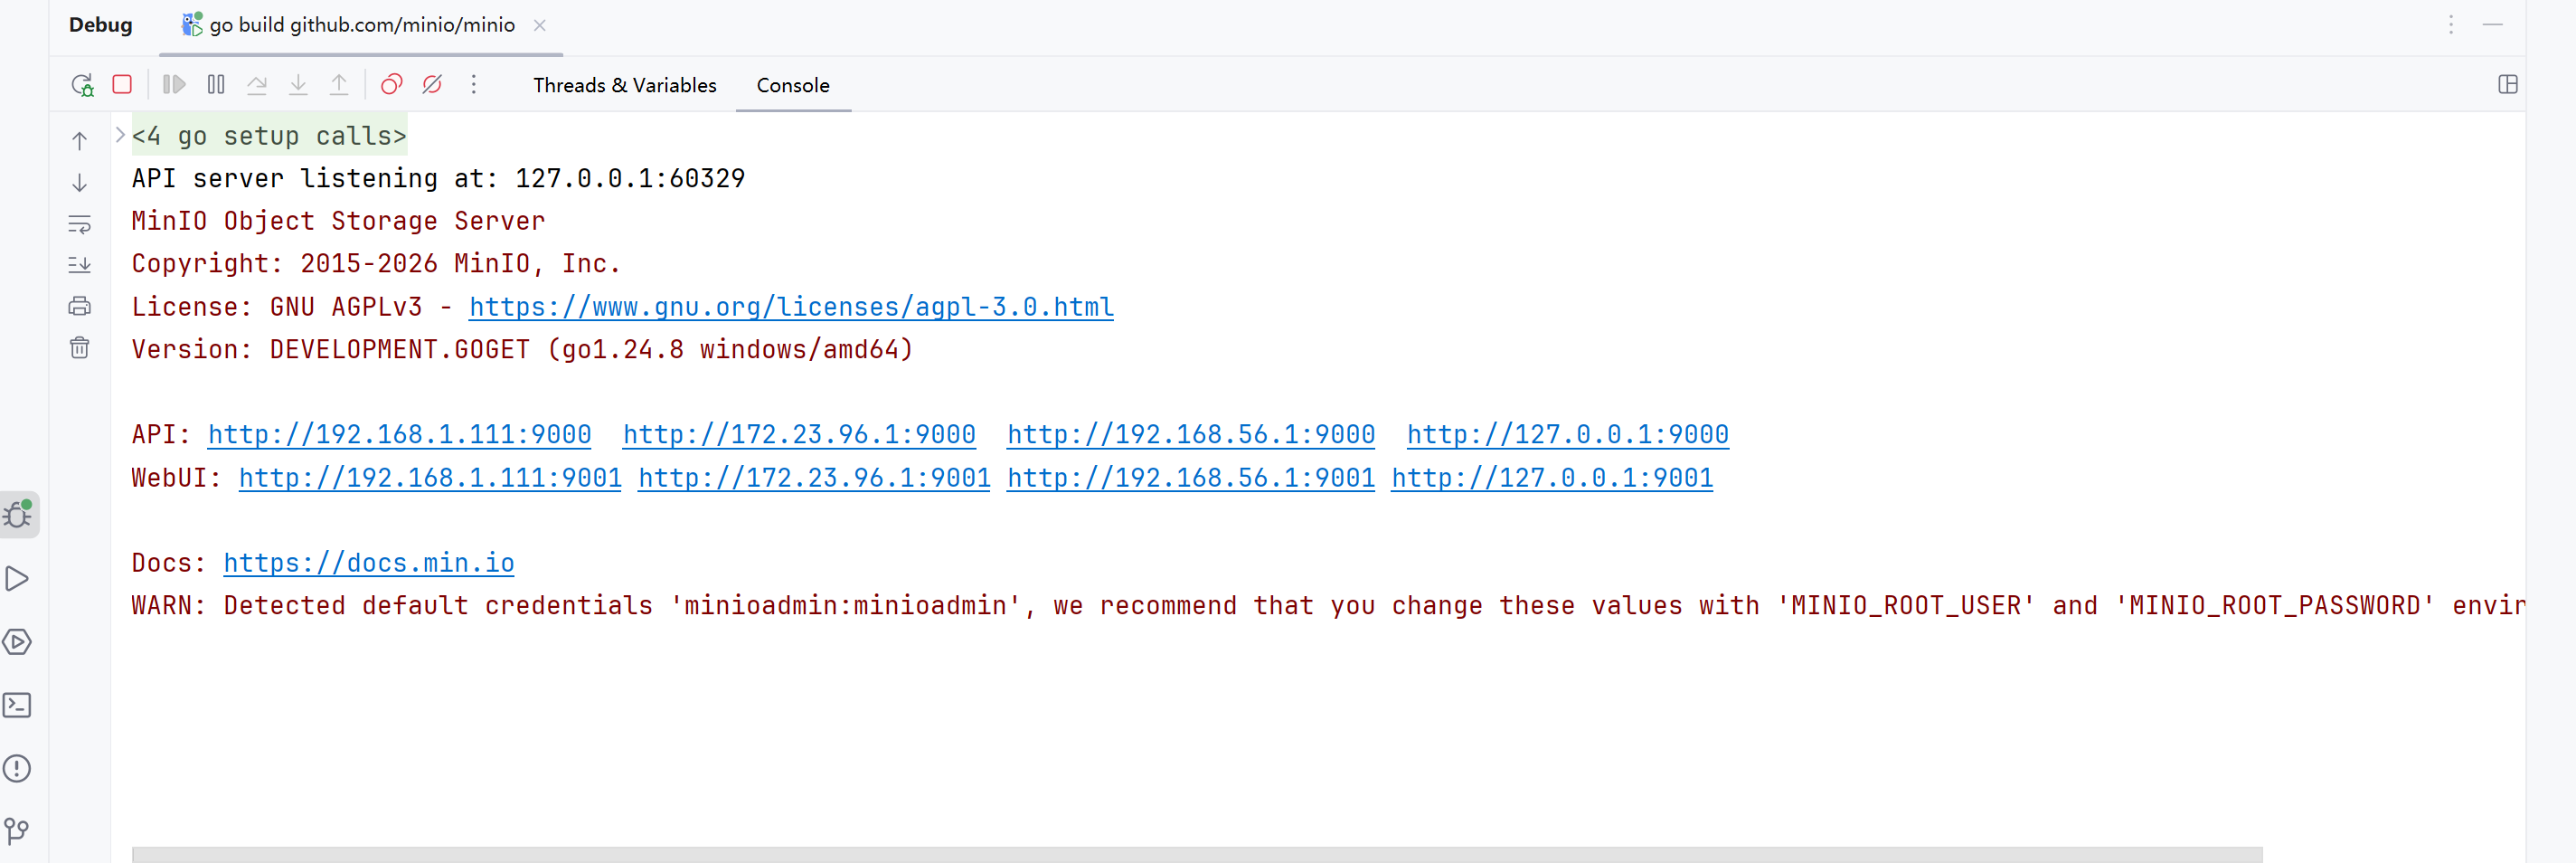The width and height of the screenshot is (2576, 863).
Task: Click the Resume Program icon
Action: 174,85
